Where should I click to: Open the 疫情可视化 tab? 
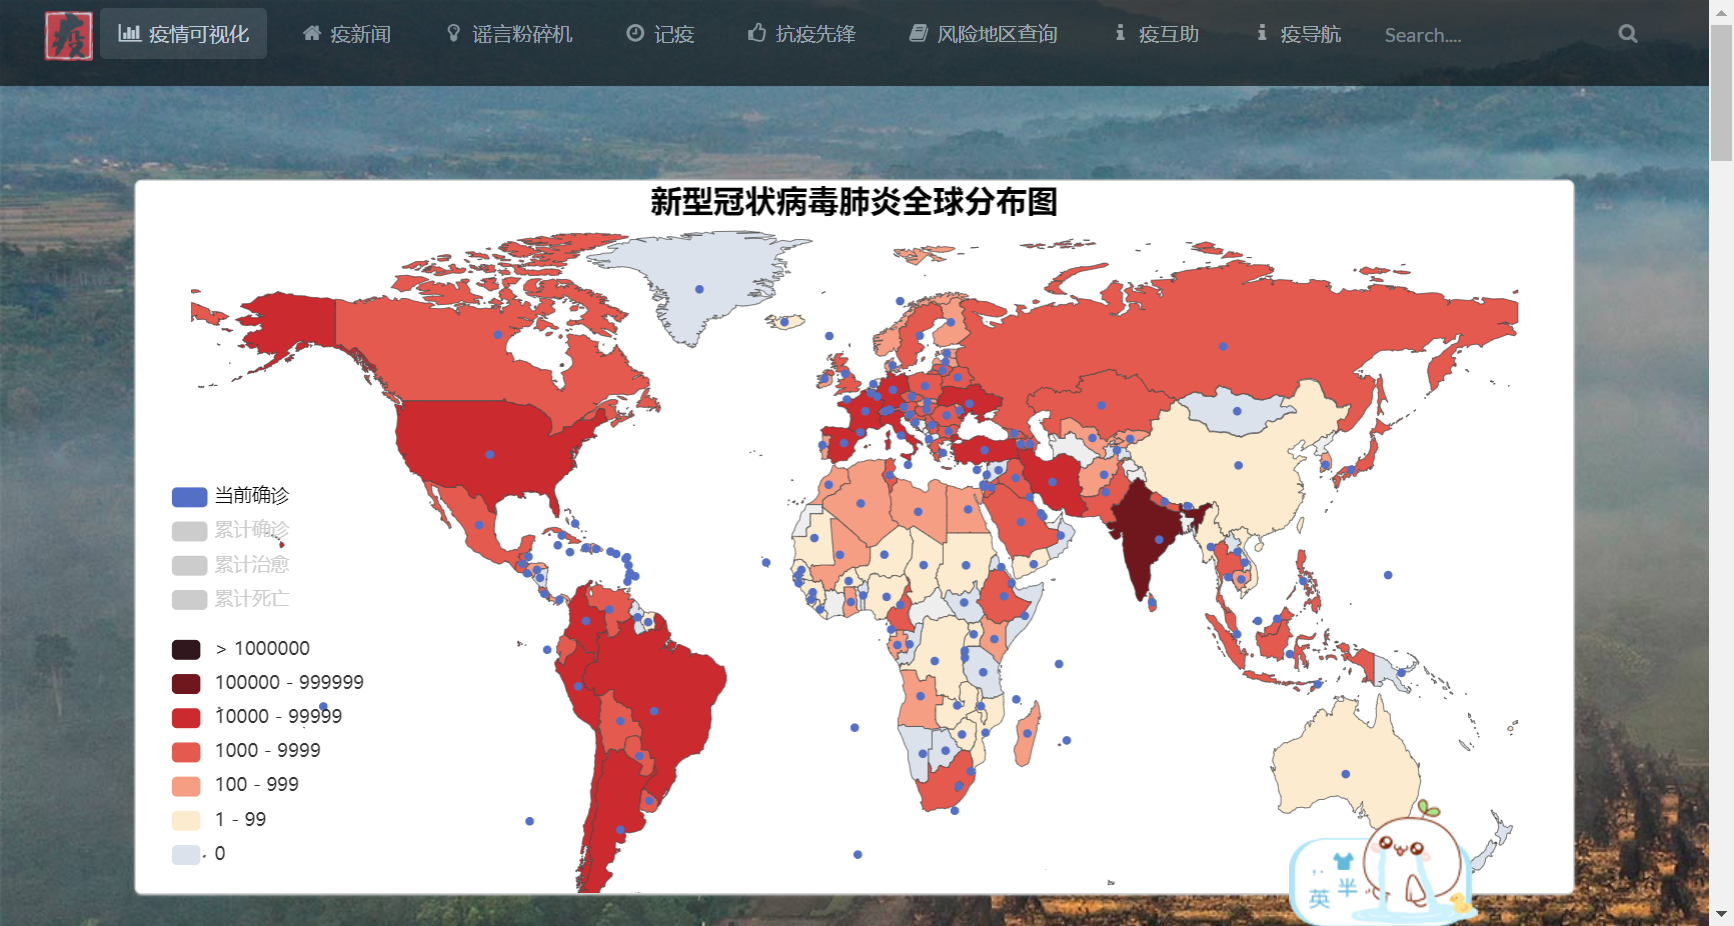pyautogui.click(x=183, y=34)
